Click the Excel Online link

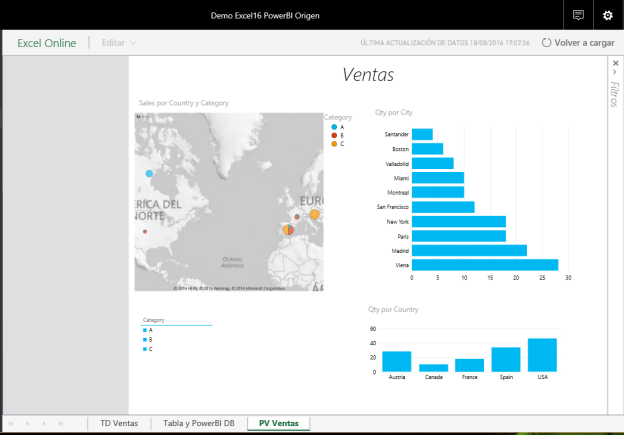(46, 43)
